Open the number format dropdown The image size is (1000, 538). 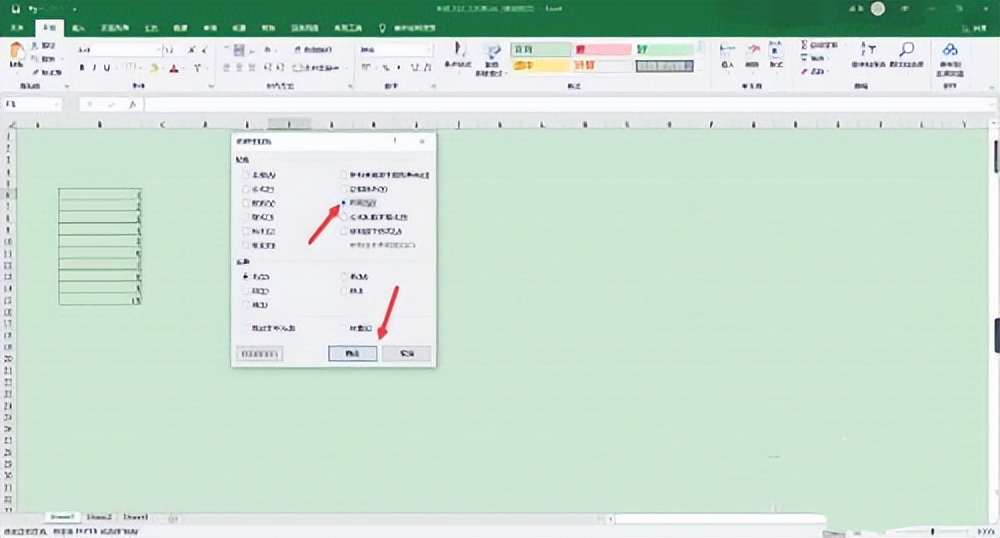[x=429, y=50]
